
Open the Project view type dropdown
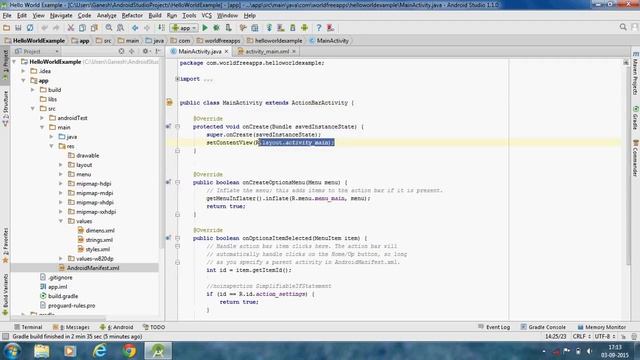coord(37,51)
